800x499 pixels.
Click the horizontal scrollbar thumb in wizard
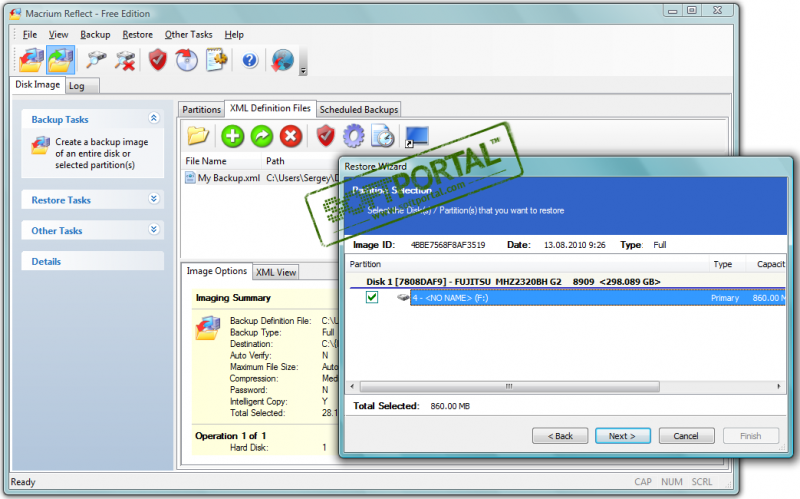coord(509,386)
